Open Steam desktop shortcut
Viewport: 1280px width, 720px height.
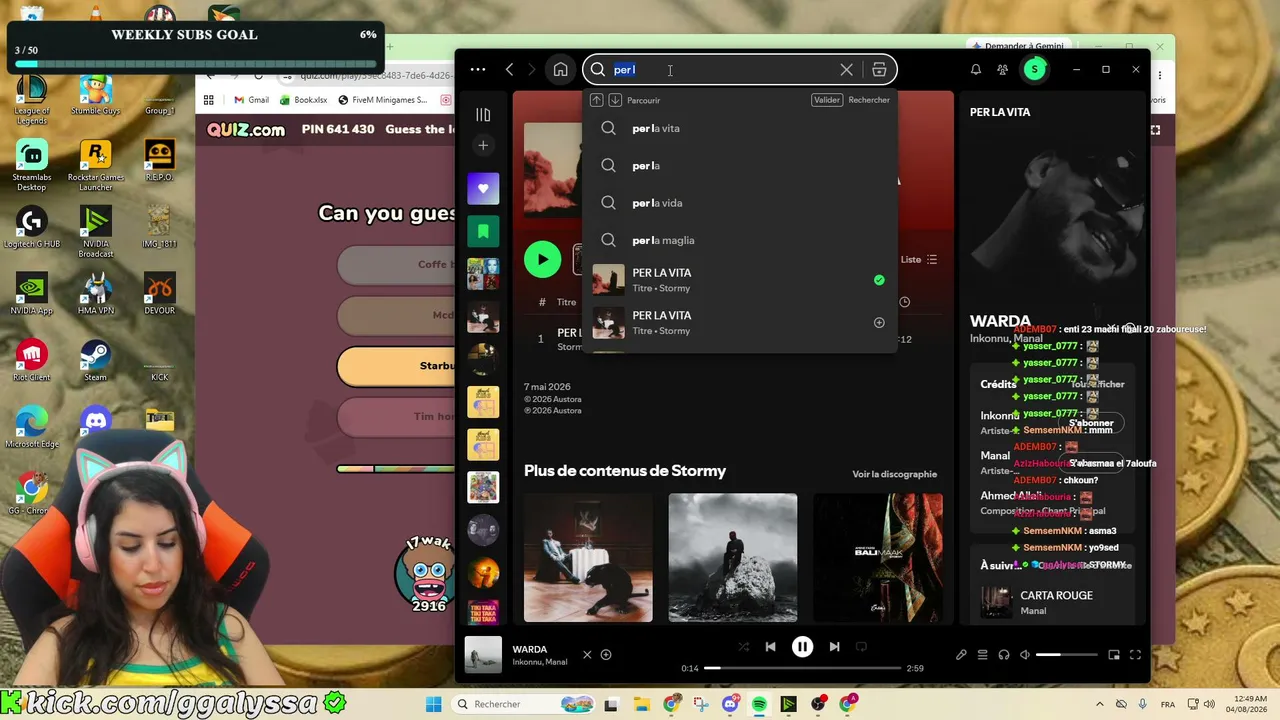tap(96, 360)
